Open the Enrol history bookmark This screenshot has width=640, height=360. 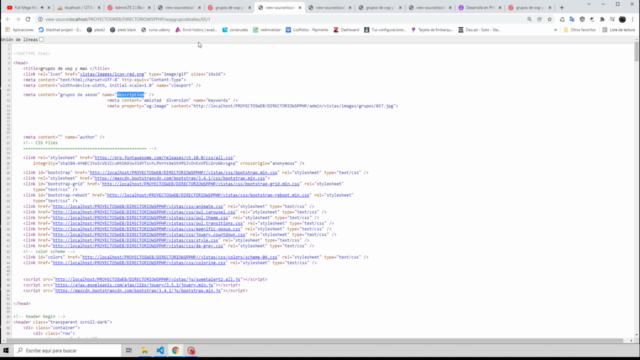196,30
